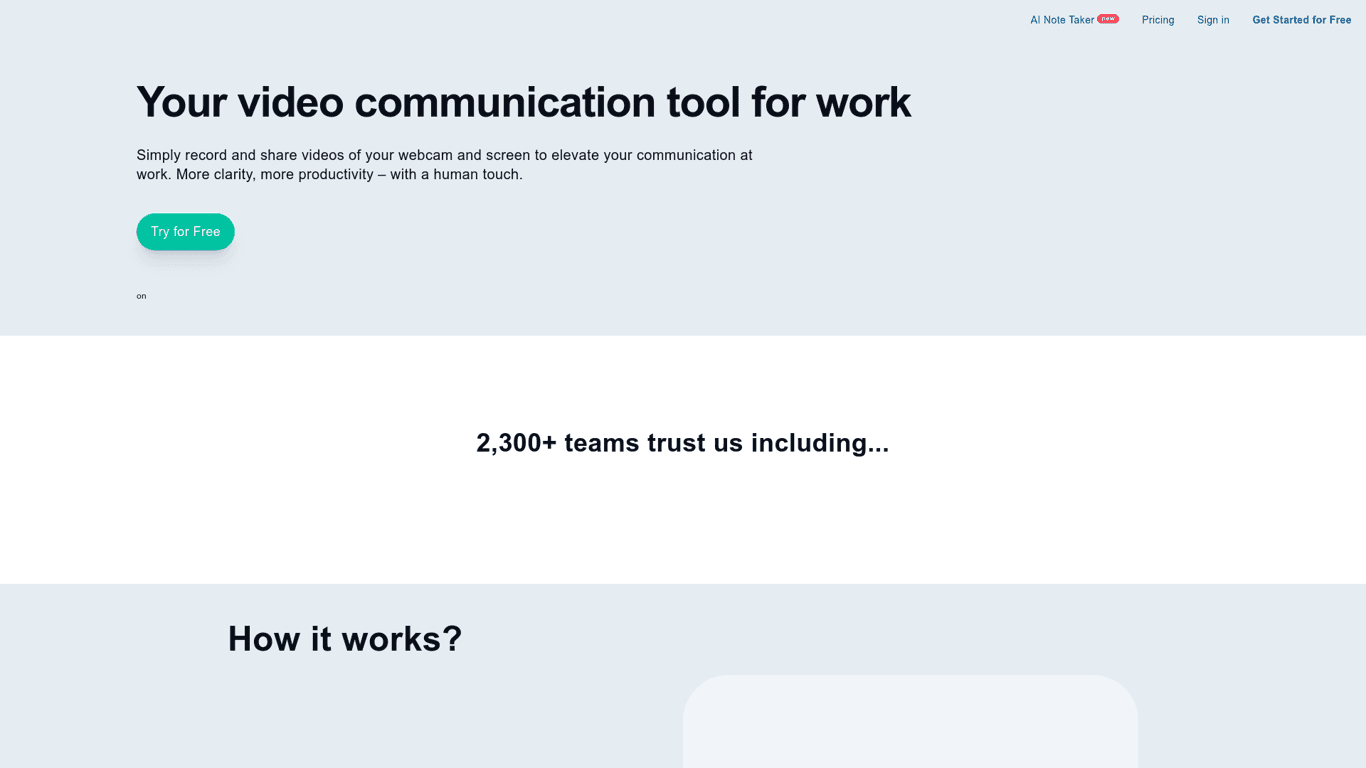1366x768 pixels.
Task: Go to the Pricing page
Action: [1158, 20]
